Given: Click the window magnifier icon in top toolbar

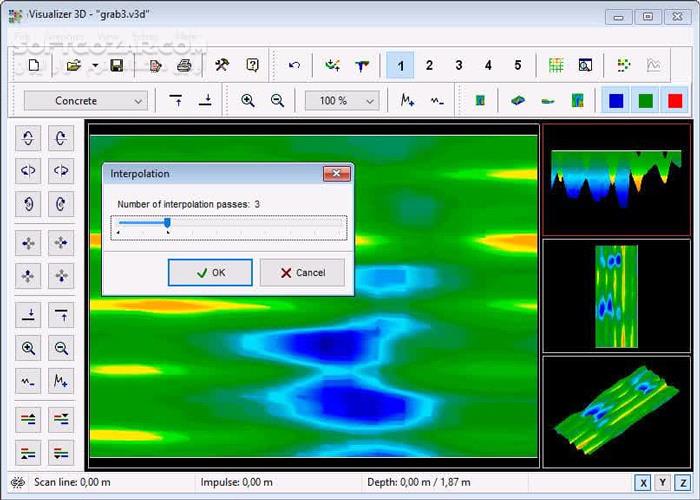Looking at the screenshot, I should [585, 65].
